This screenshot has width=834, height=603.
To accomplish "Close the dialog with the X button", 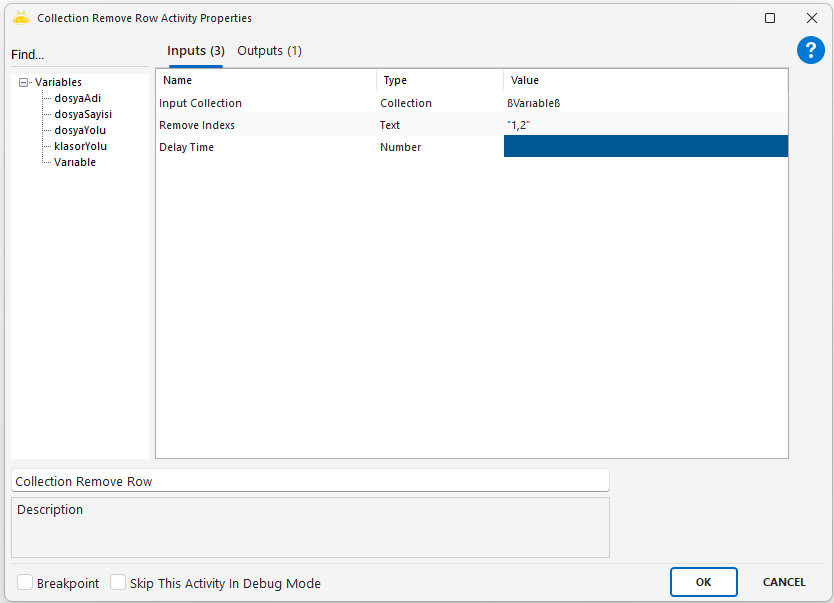I will point(812,18).
